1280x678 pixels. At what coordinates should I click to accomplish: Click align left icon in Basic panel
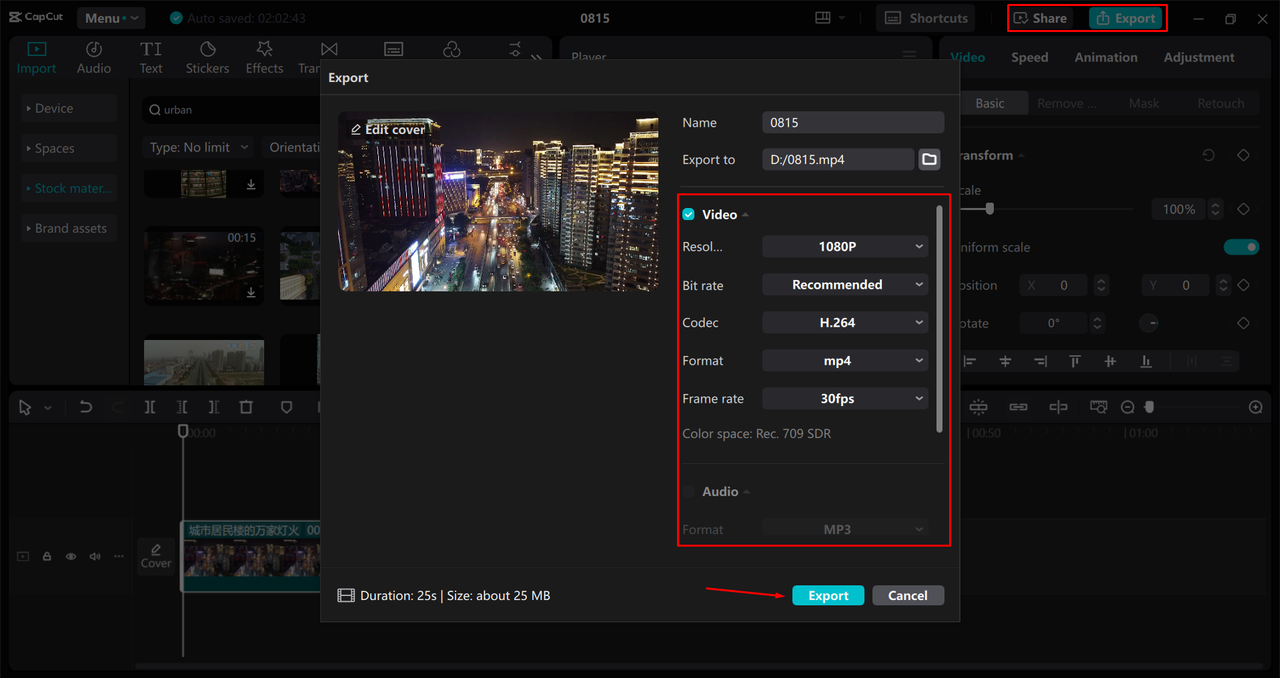pyautogui.click(x=970, y=361)
